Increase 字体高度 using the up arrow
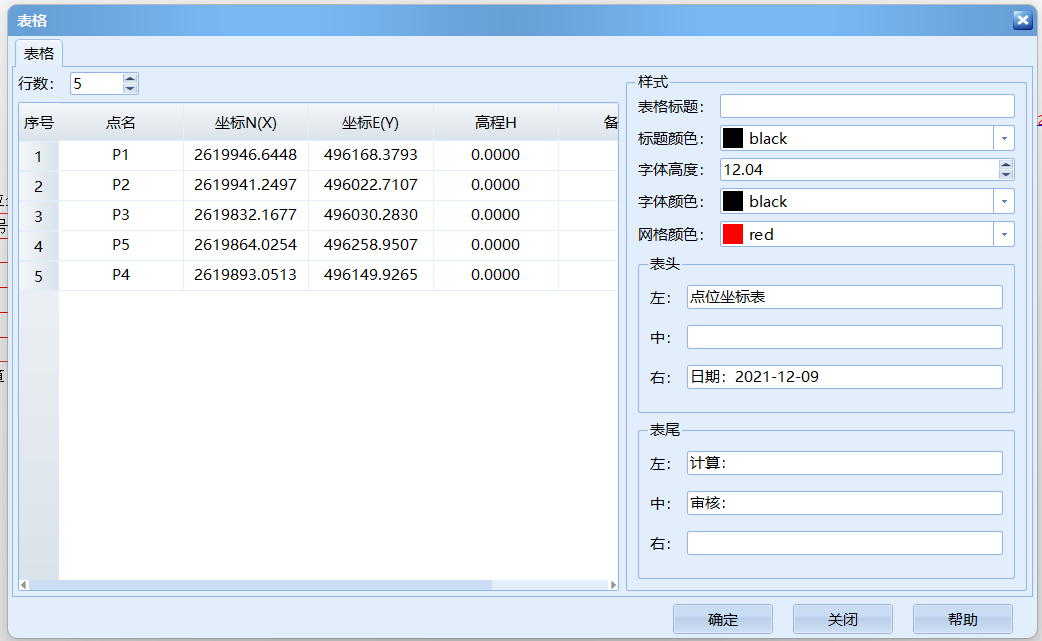The width and height of the screenshot is (1042, 641). [x=1006, y=164]
